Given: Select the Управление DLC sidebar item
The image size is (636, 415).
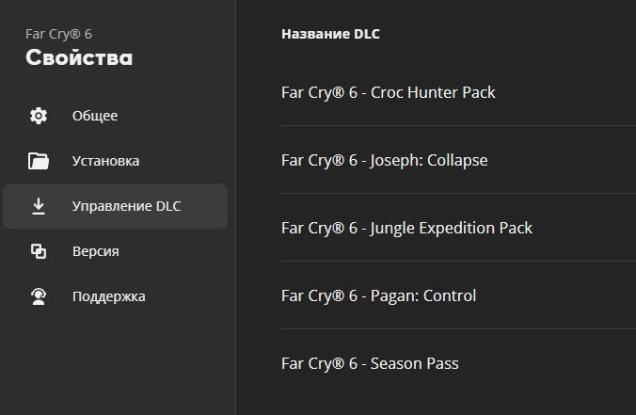Looking at the screenshot, I should coord(126,206).
